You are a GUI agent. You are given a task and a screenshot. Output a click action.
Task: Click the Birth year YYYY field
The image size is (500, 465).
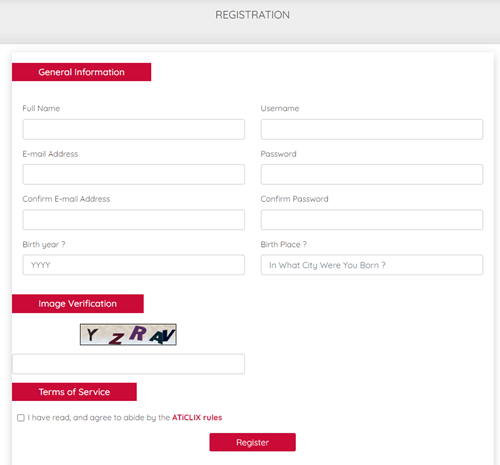[133, 265]
